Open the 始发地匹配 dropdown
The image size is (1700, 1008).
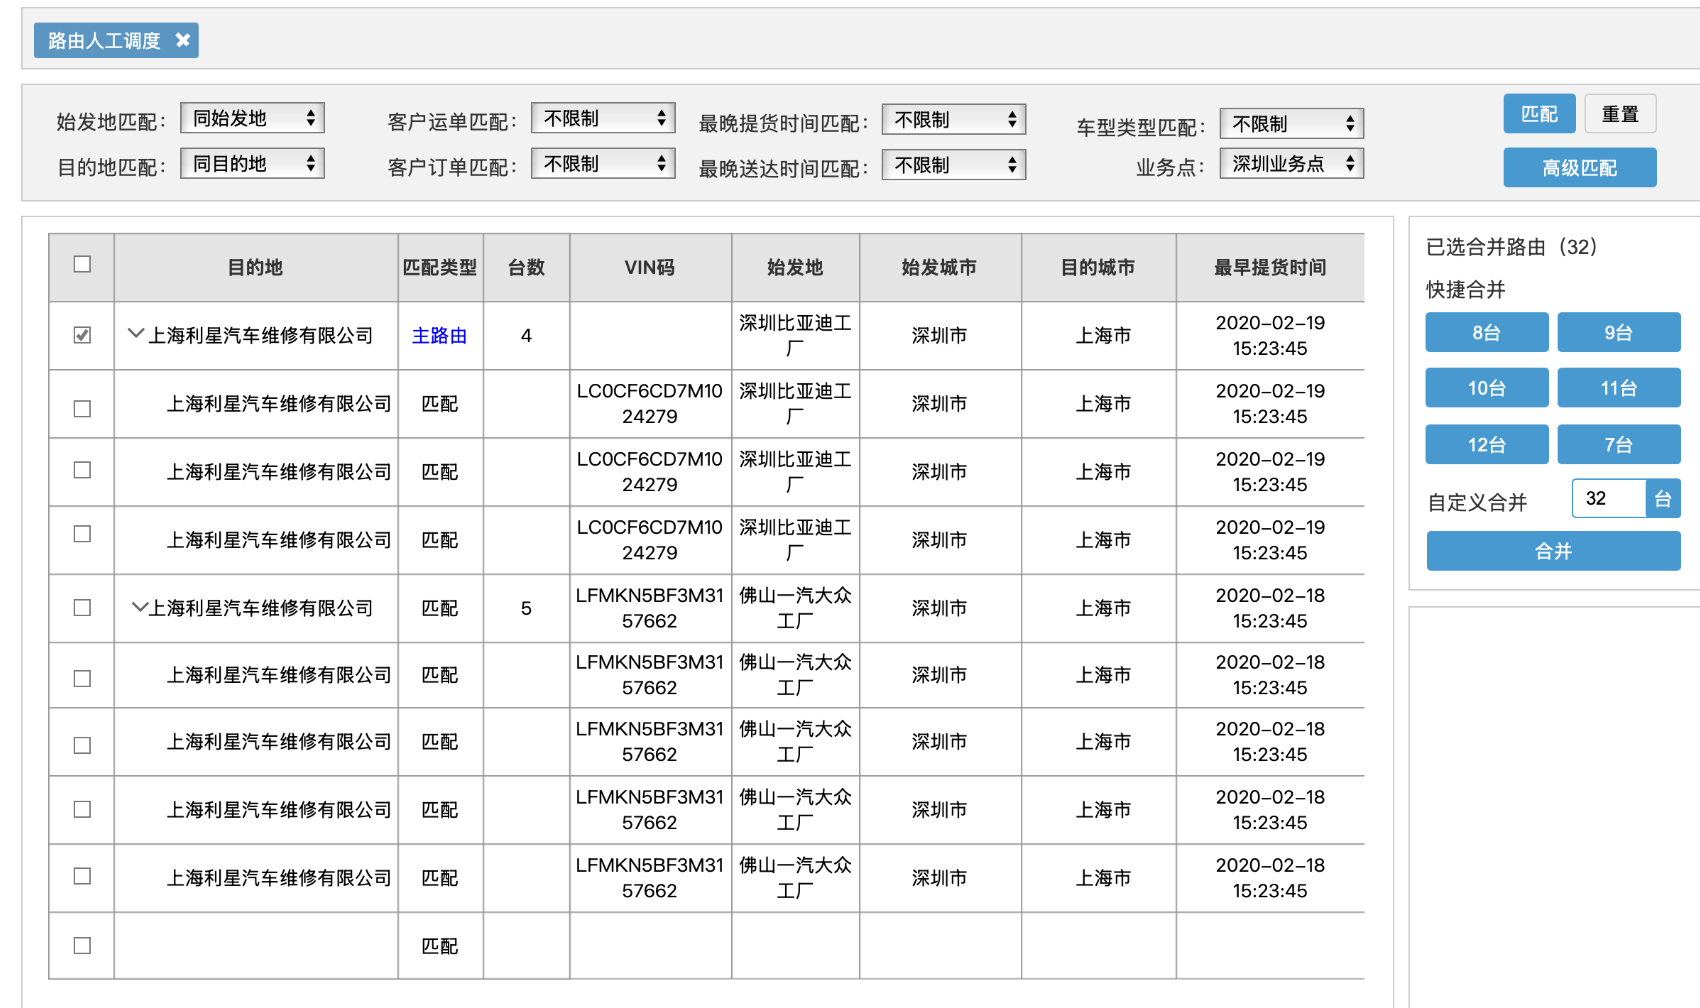pyautogui.click(x=251, y=117)
